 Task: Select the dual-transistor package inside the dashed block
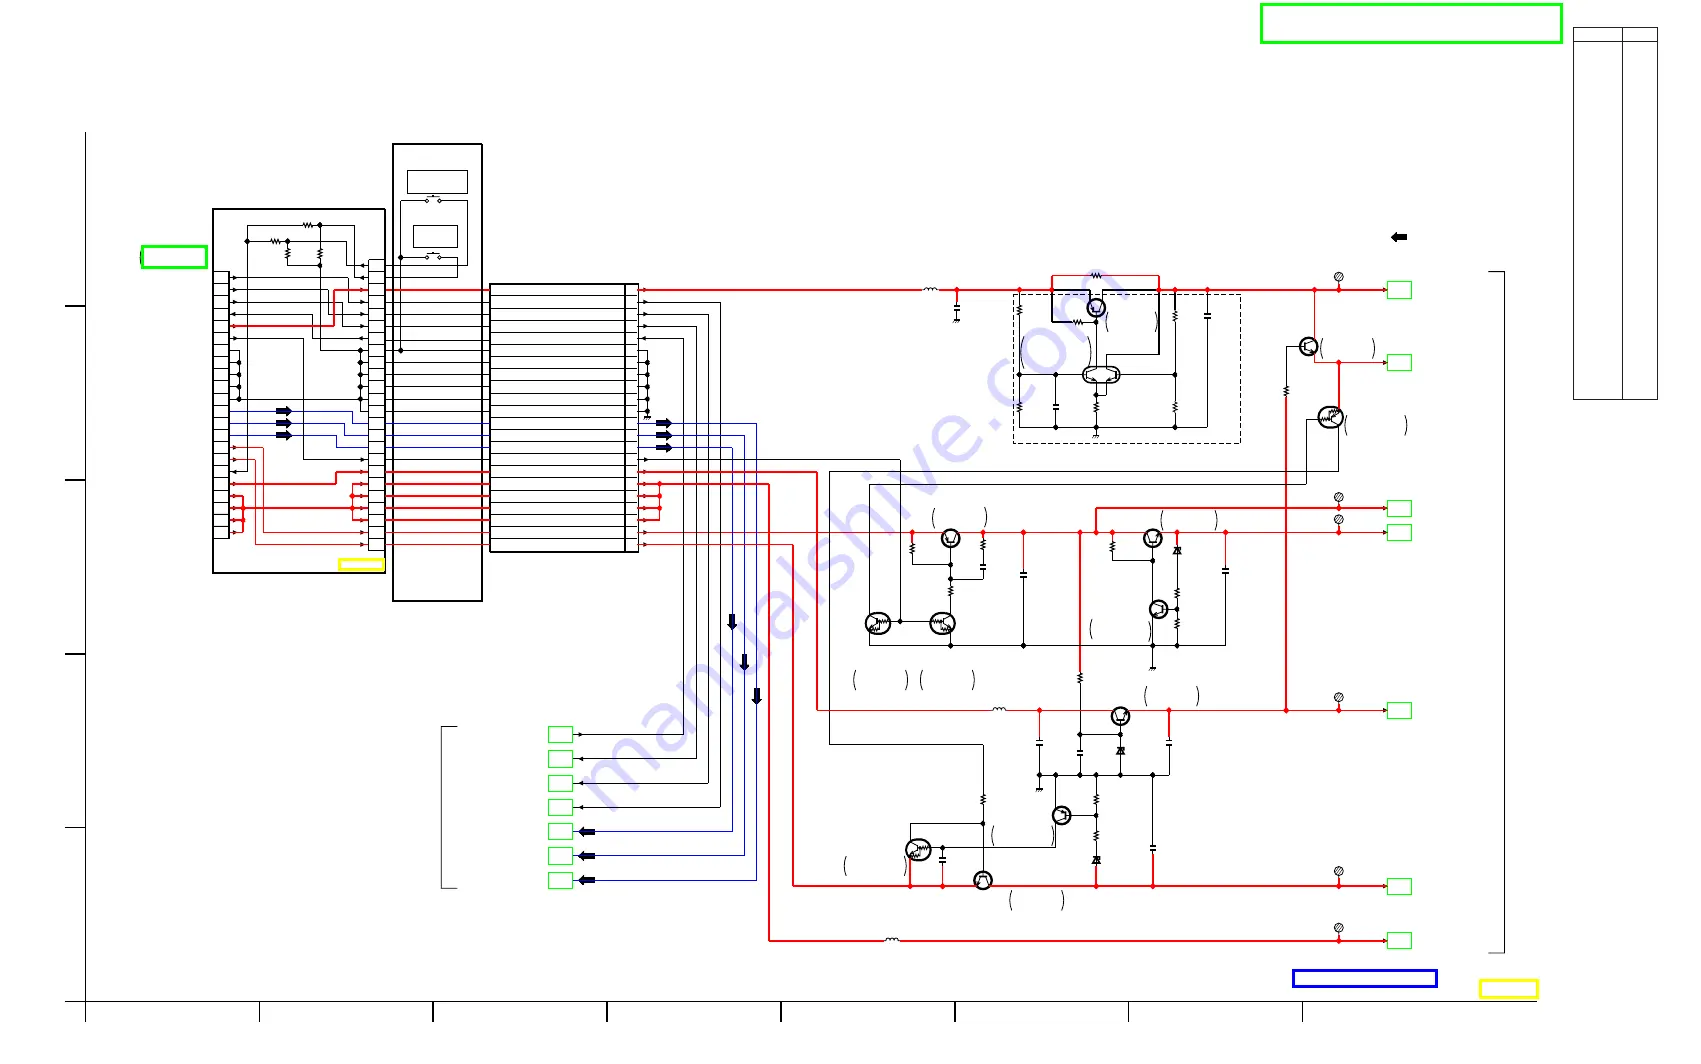(x=1101, y=375)
